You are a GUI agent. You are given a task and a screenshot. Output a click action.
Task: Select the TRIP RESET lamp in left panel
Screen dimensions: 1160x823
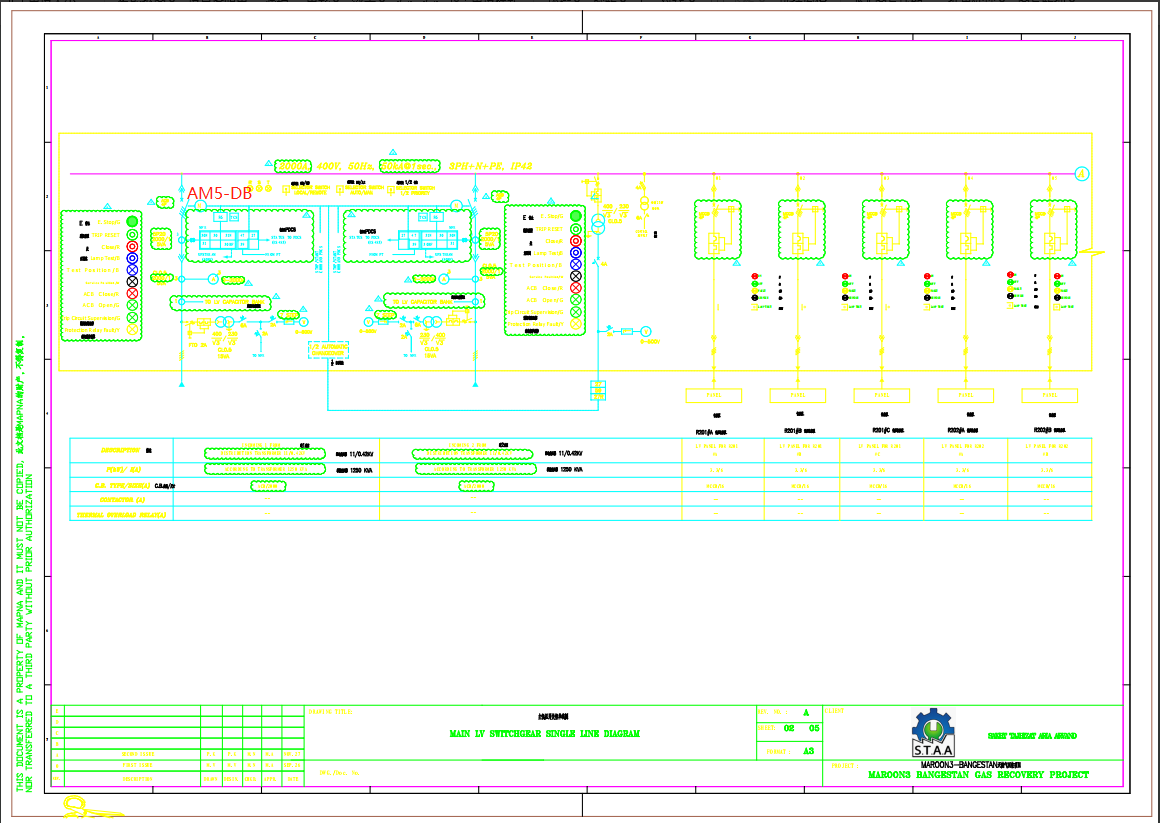coord(132,234)
